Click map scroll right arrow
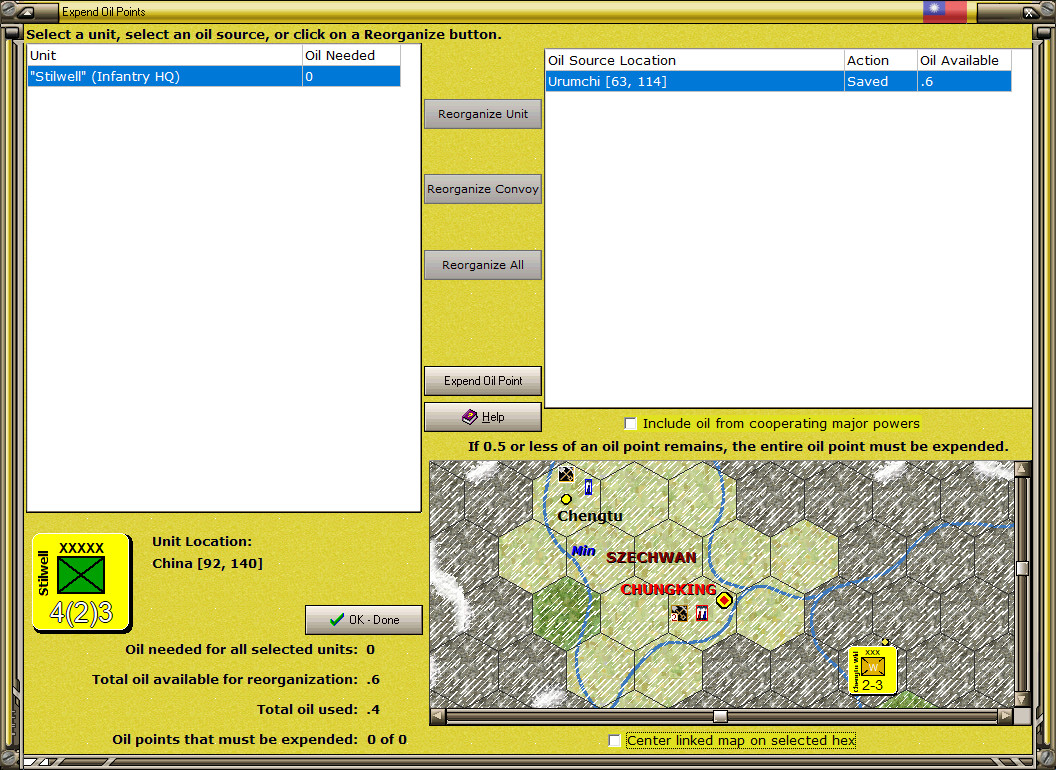 [1005, 716]
